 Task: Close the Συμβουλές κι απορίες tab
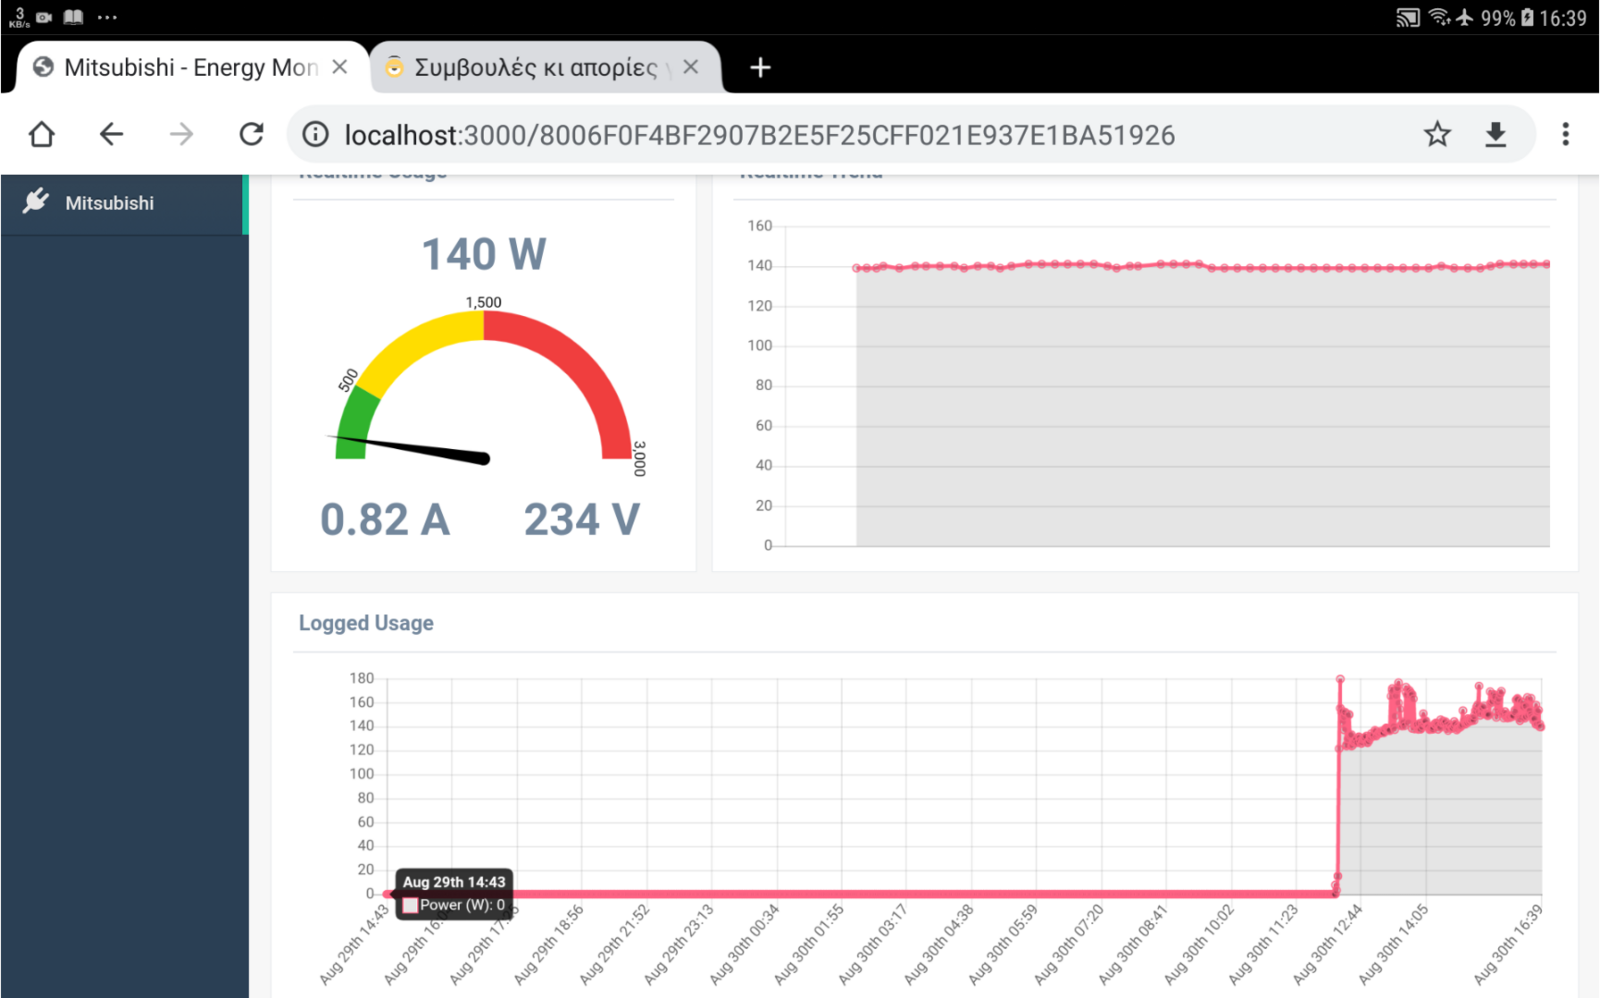[x=690, y=67]
